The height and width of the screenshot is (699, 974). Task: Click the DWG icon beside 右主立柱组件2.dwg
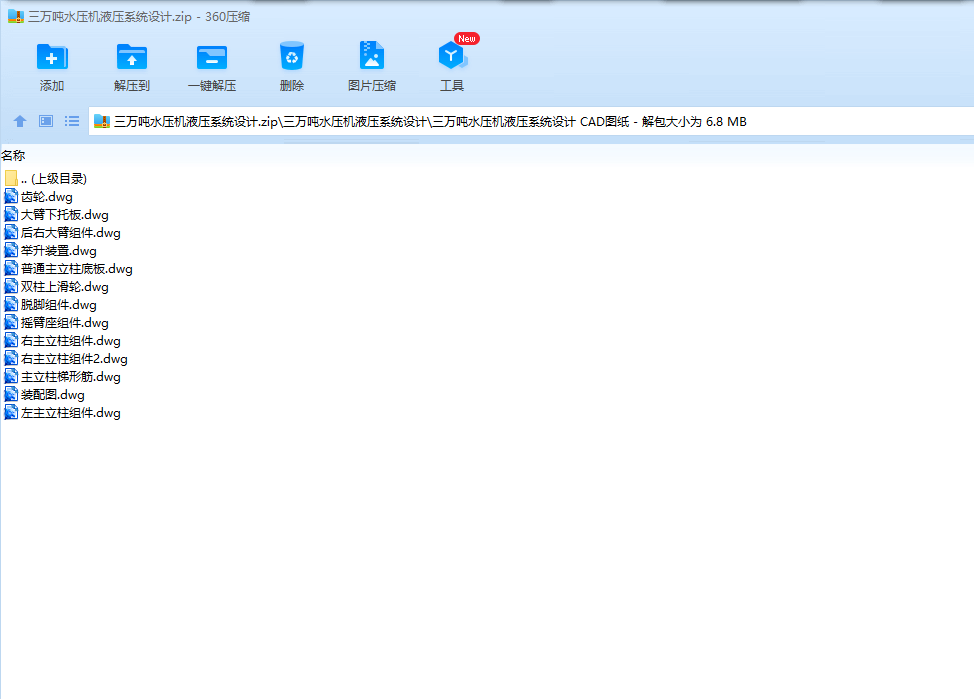(x=11, y=359)
